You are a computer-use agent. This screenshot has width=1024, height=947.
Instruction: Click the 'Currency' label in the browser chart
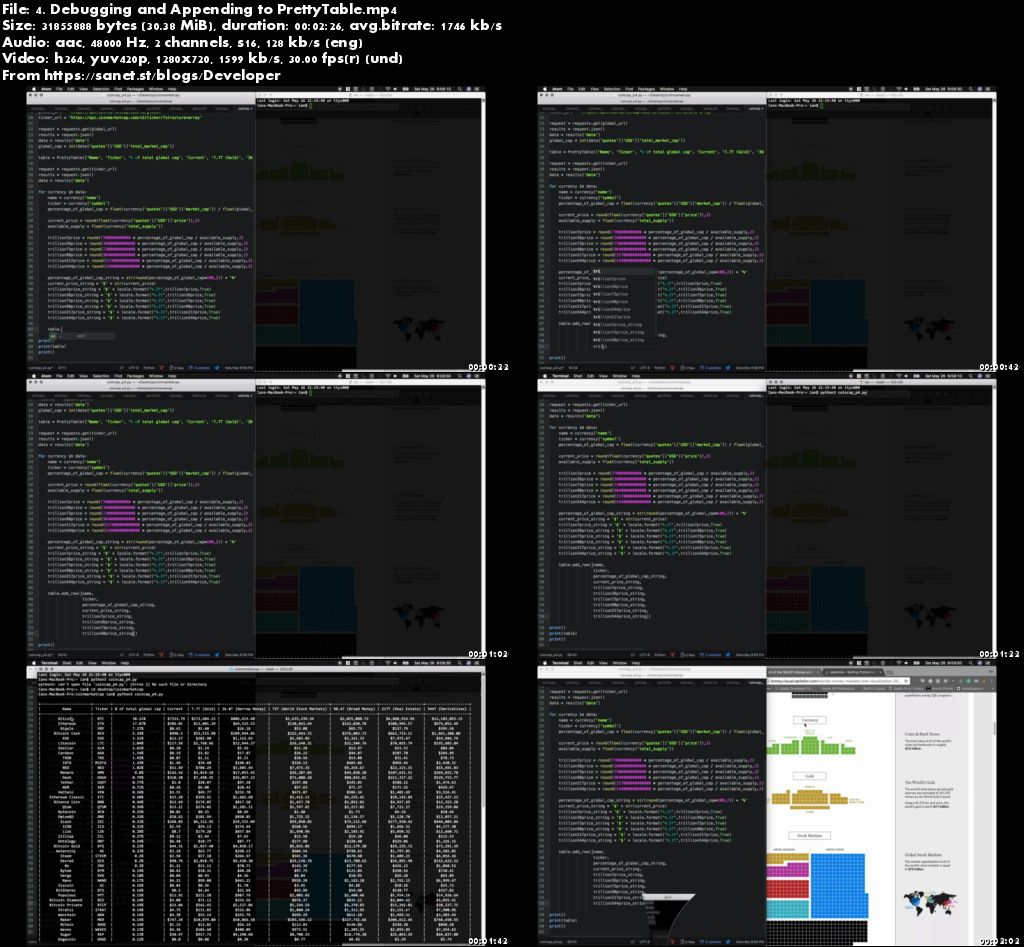point(810,720)
